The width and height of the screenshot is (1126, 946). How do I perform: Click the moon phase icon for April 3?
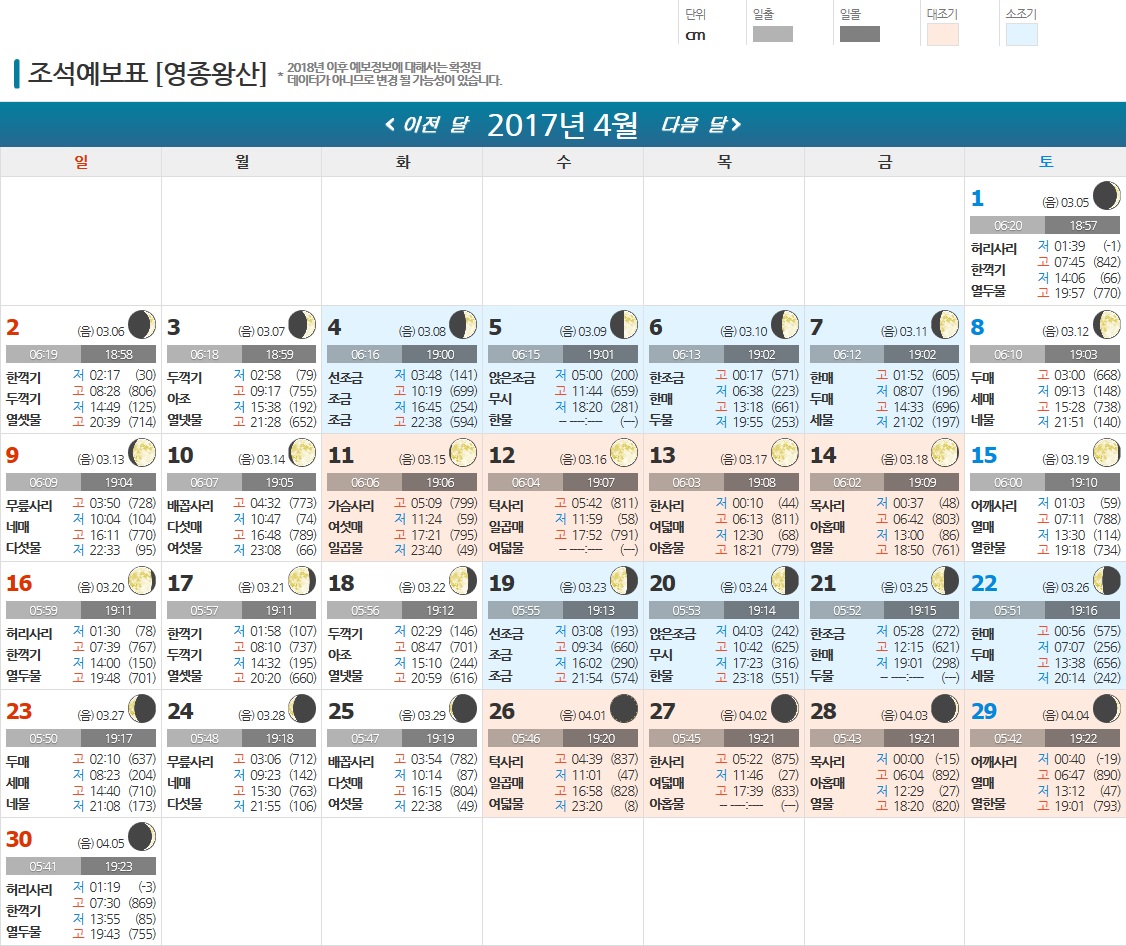[302, 325]
